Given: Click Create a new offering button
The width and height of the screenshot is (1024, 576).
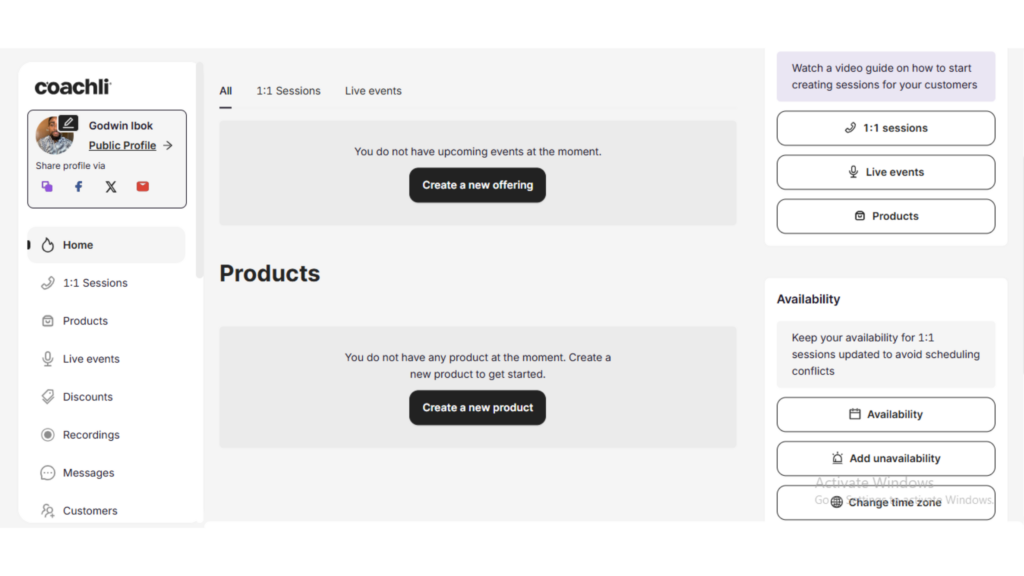Looking at the screenshot, I should click(x=477, y=185).
